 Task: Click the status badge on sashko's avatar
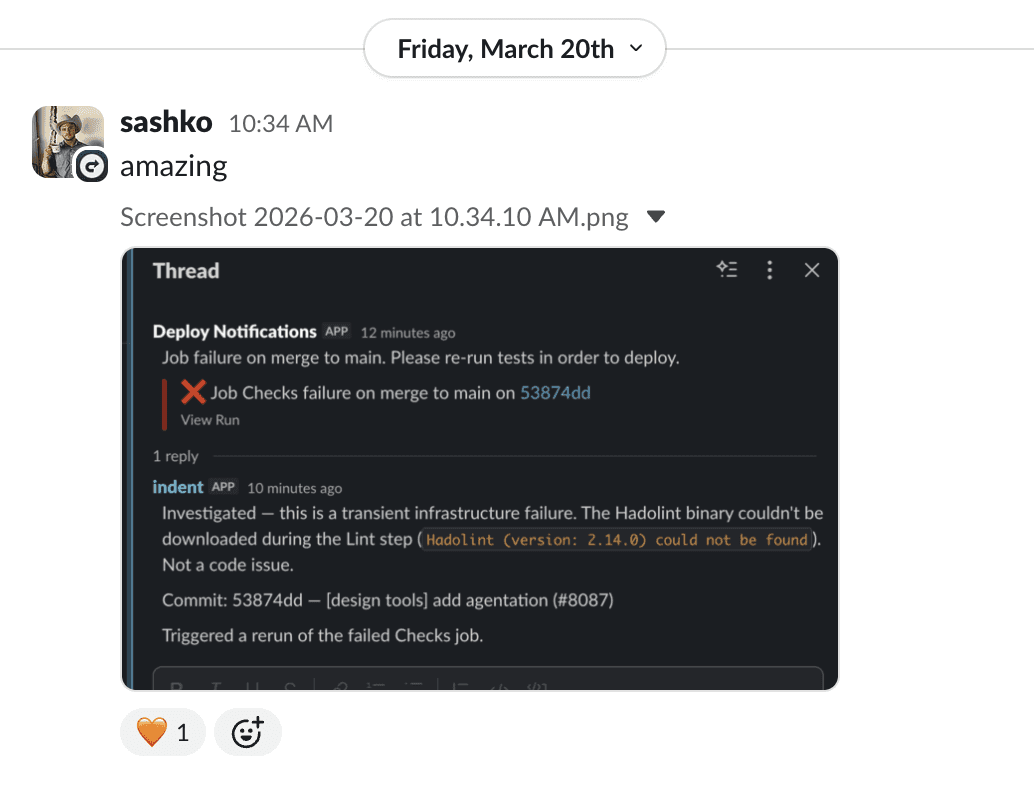(92, 166)
